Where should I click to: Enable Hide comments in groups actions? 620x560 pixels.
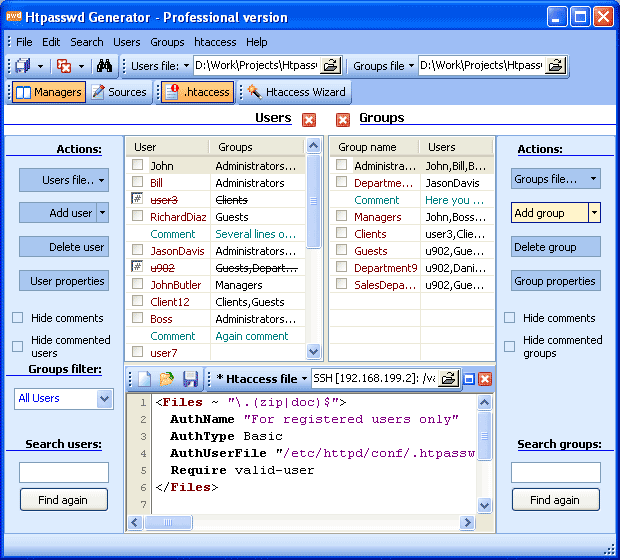pyautogui.click(x=509, y=318)
